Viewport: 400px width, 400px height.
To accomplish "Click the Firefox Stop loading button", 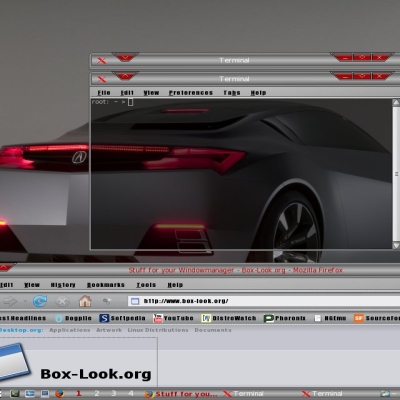I will [x=62, y=301].
